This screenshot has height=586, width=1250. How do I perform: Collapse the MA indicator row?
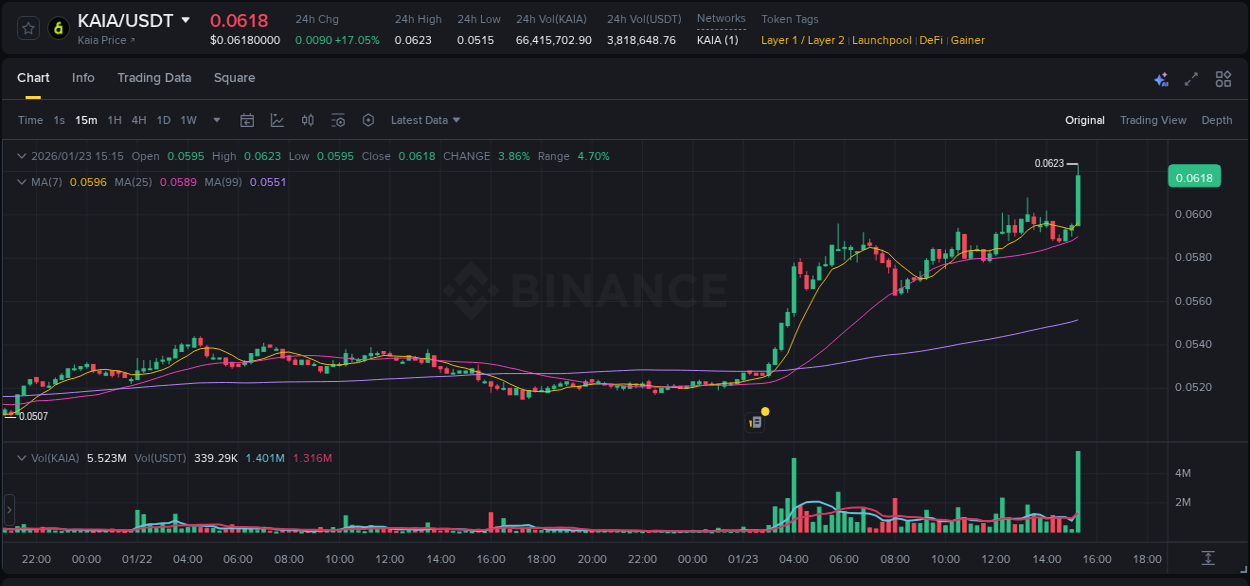pos(20,182)
